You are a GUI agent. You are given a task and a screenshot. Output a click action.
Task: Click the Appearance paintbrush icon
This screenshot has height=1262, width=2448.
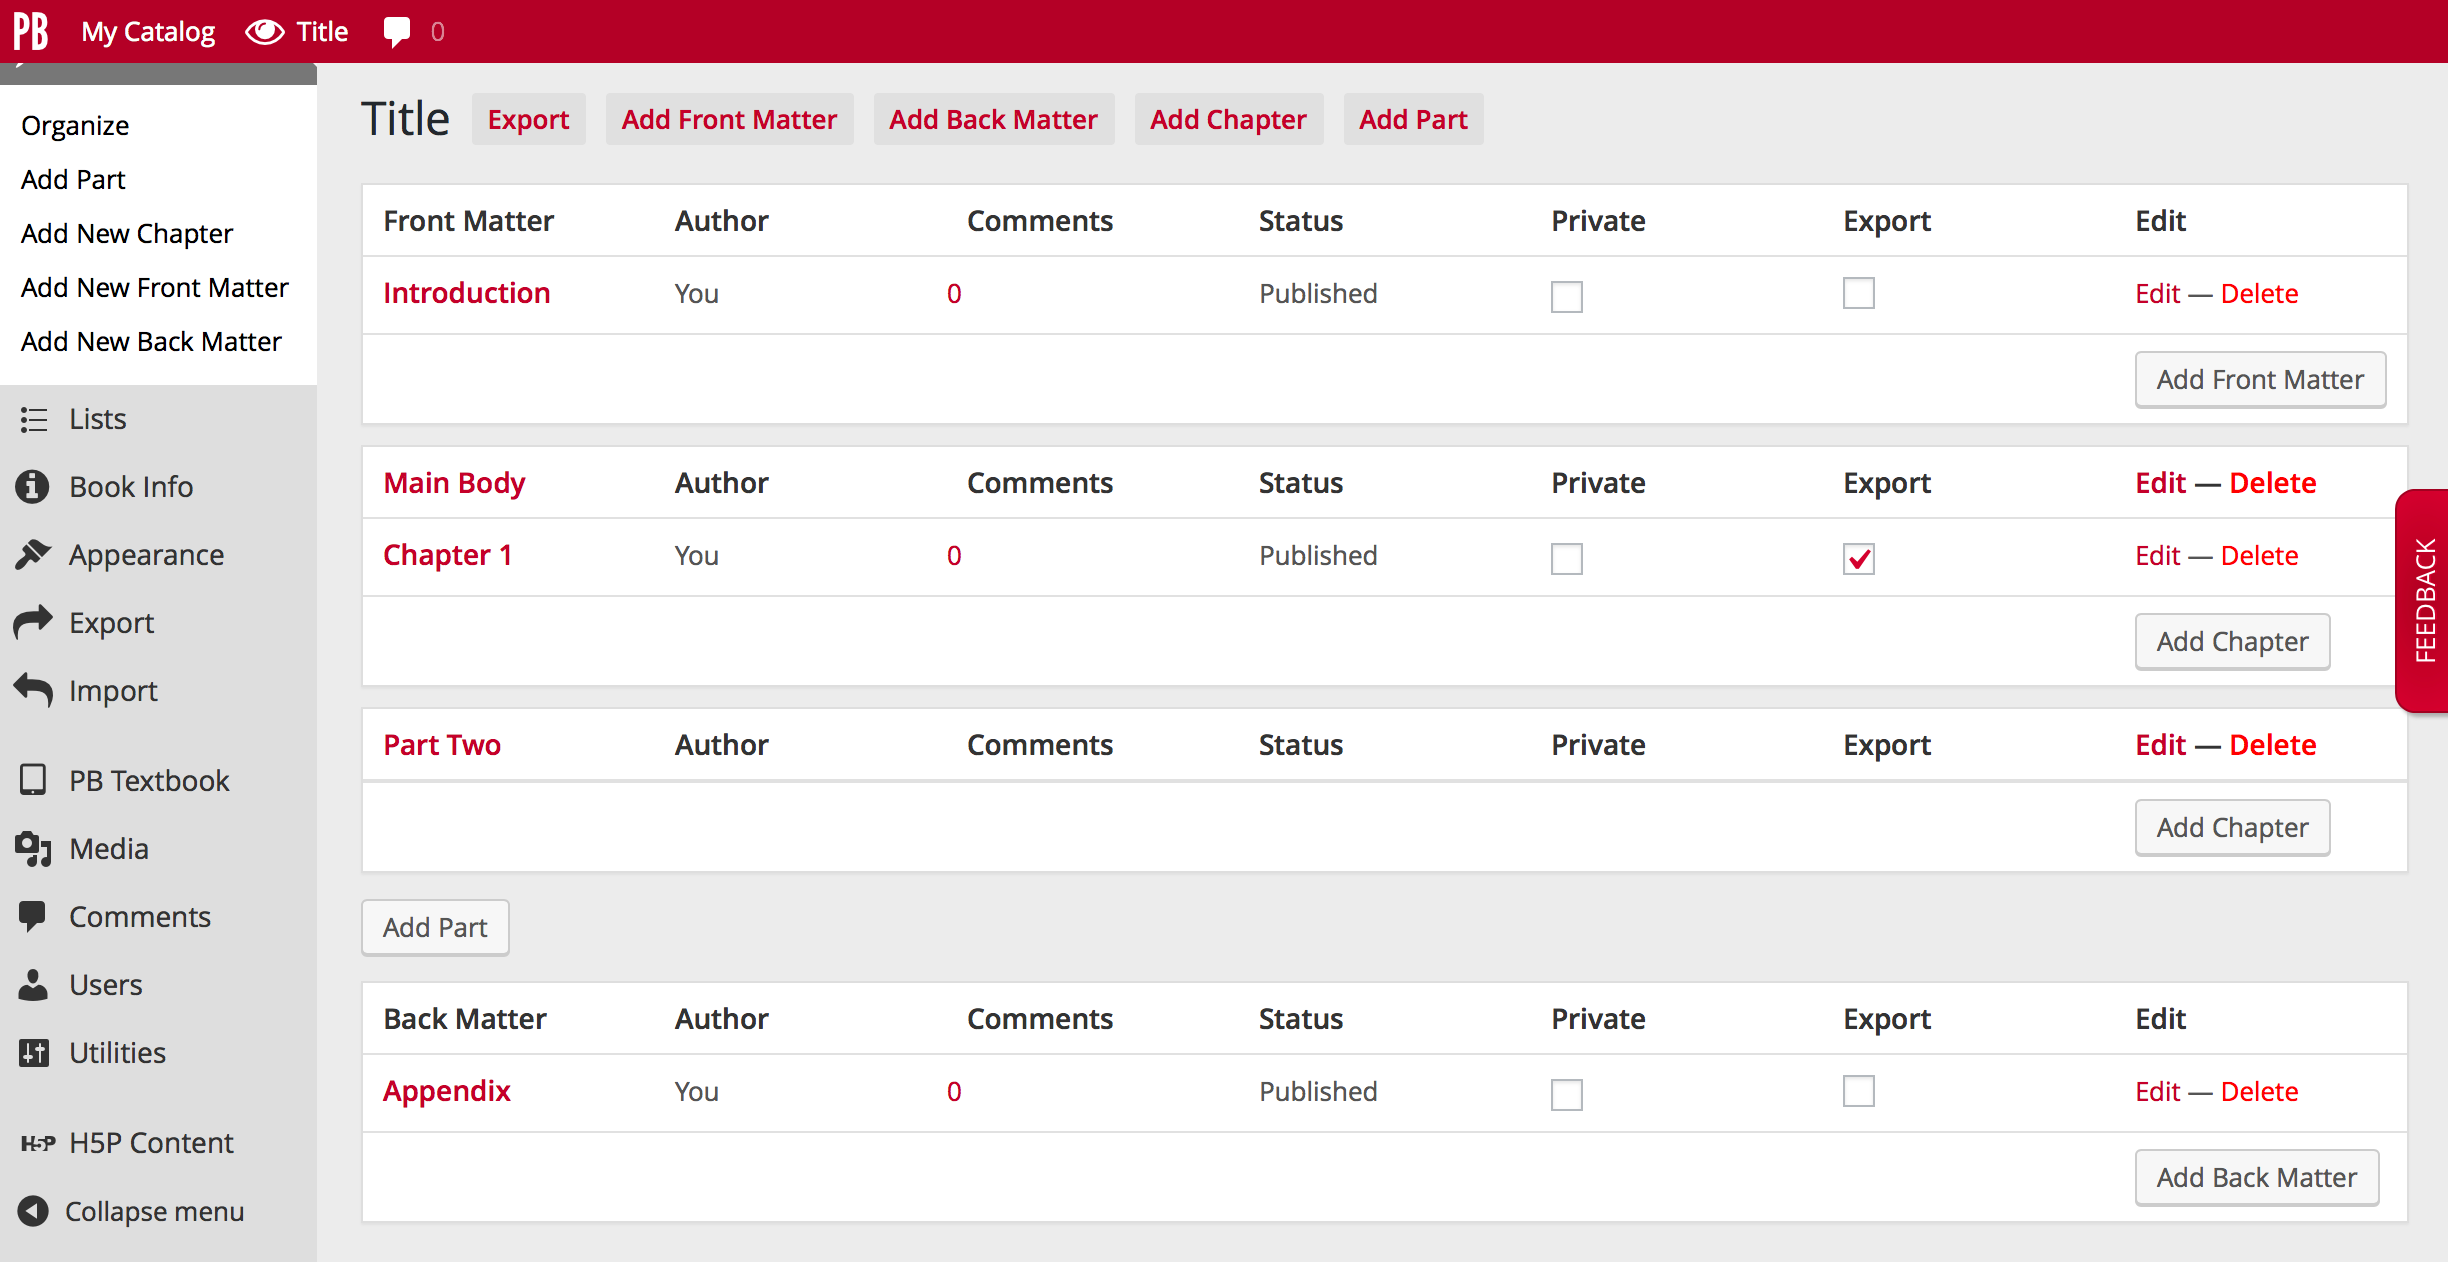tap(32, 555)
